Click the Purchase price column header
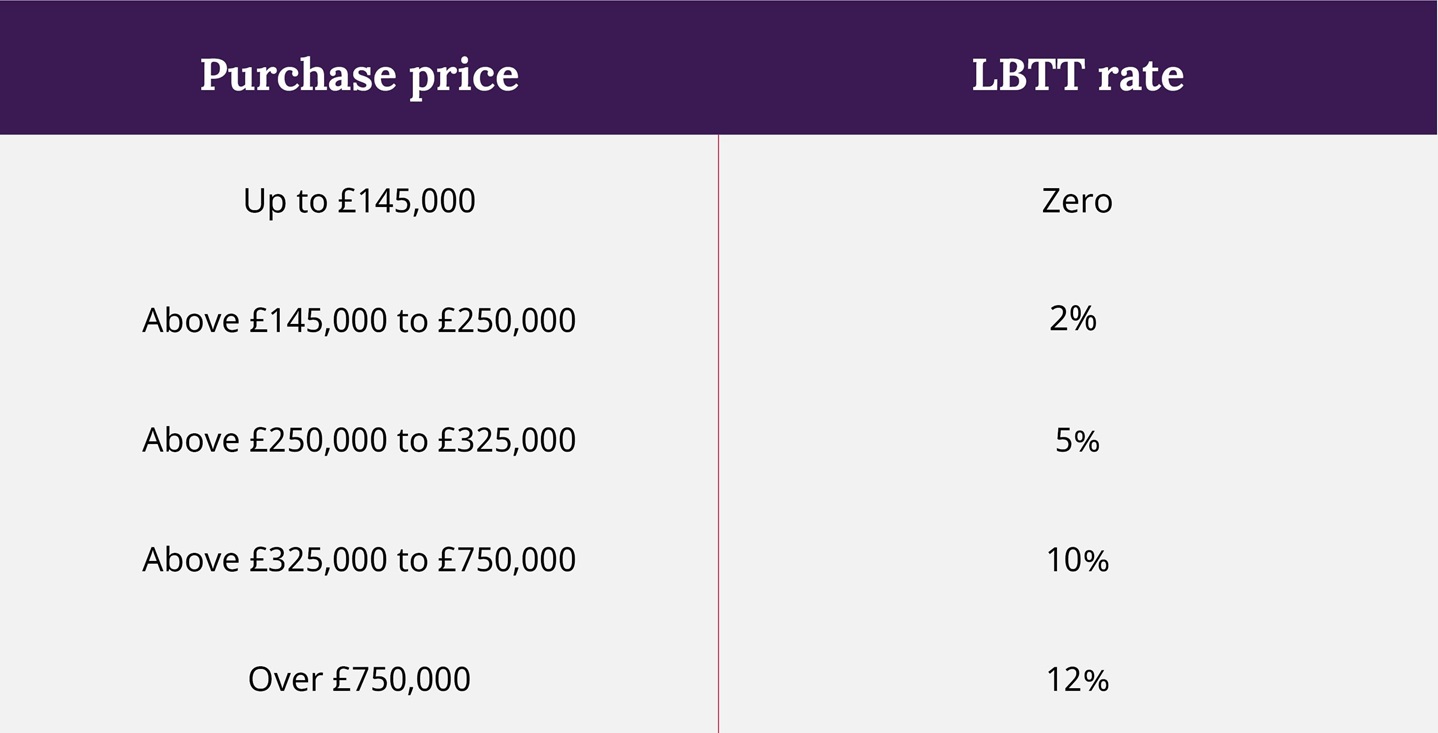 (x=359, y=75)
